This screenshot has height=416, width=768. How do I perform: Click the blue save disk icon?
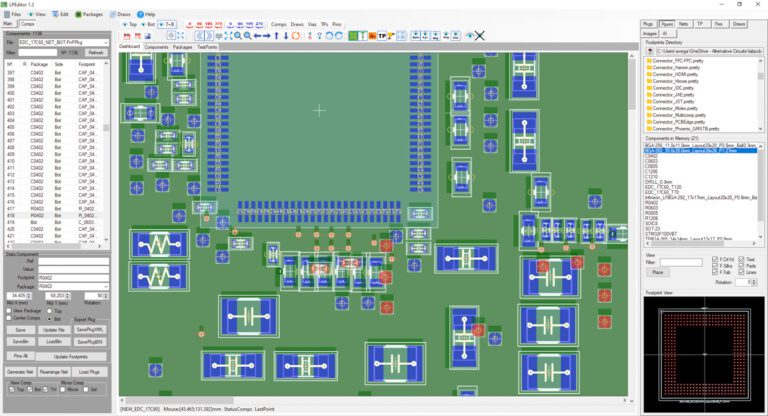[147, 36]
